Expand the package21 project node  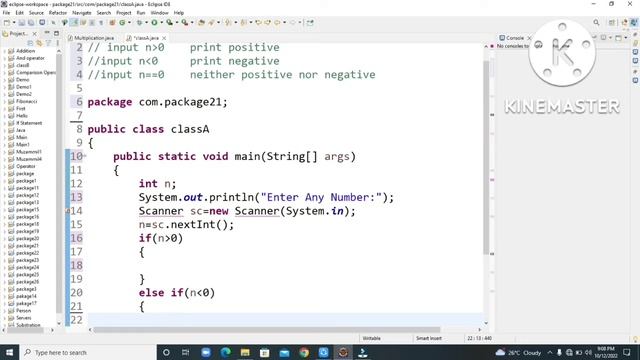5,246
